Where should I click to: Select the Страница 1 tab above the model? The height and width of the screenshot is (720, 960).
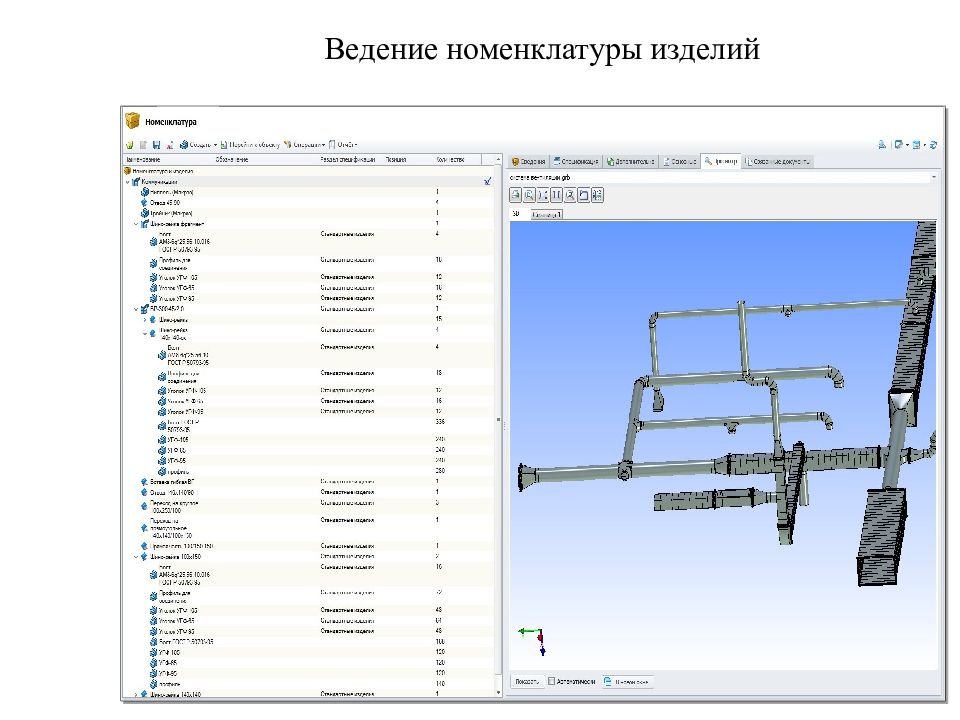point(546,214)
